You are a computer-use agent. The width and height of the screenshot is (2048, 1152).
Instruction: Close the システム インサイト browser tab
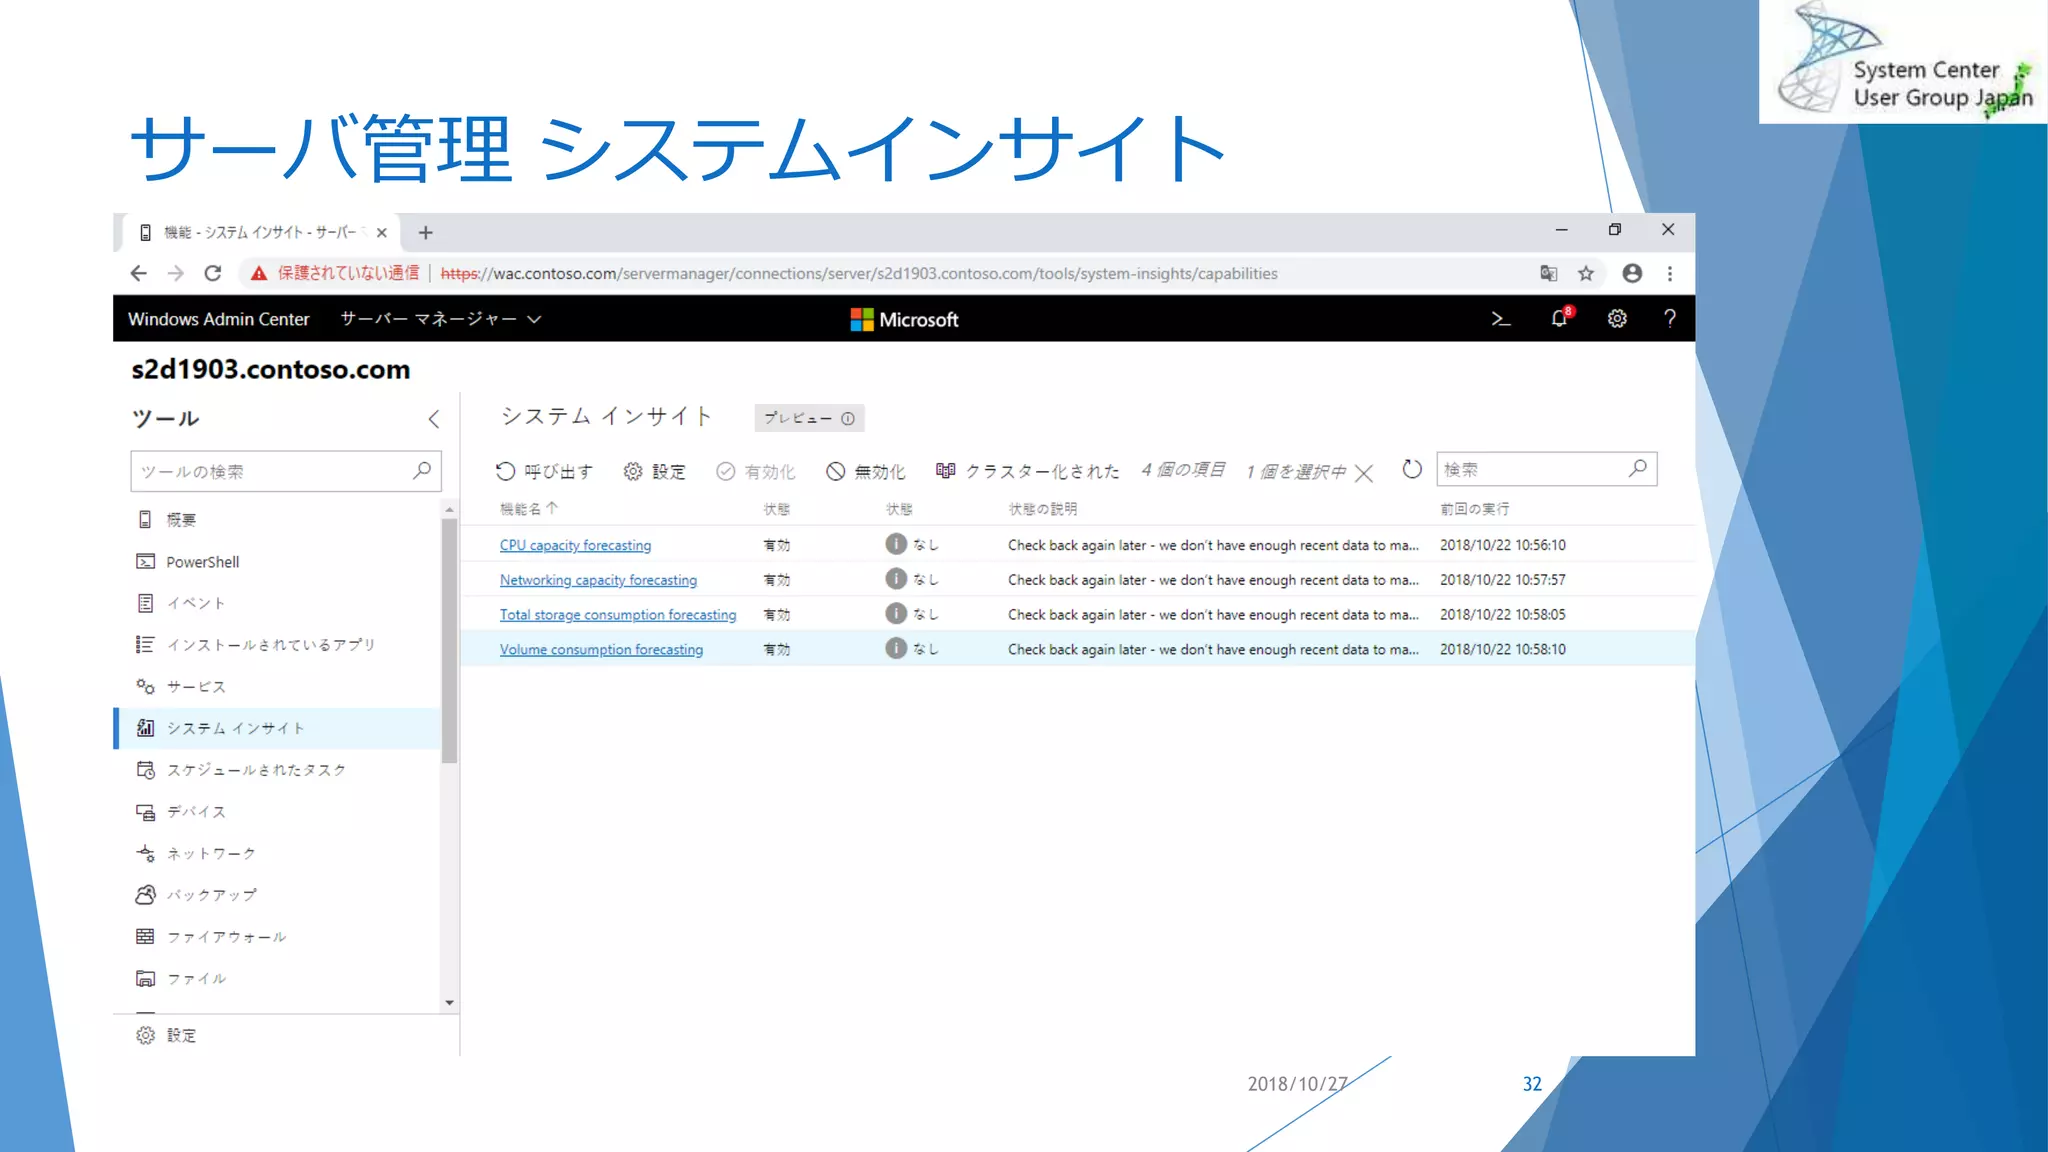tap(381, 233)
